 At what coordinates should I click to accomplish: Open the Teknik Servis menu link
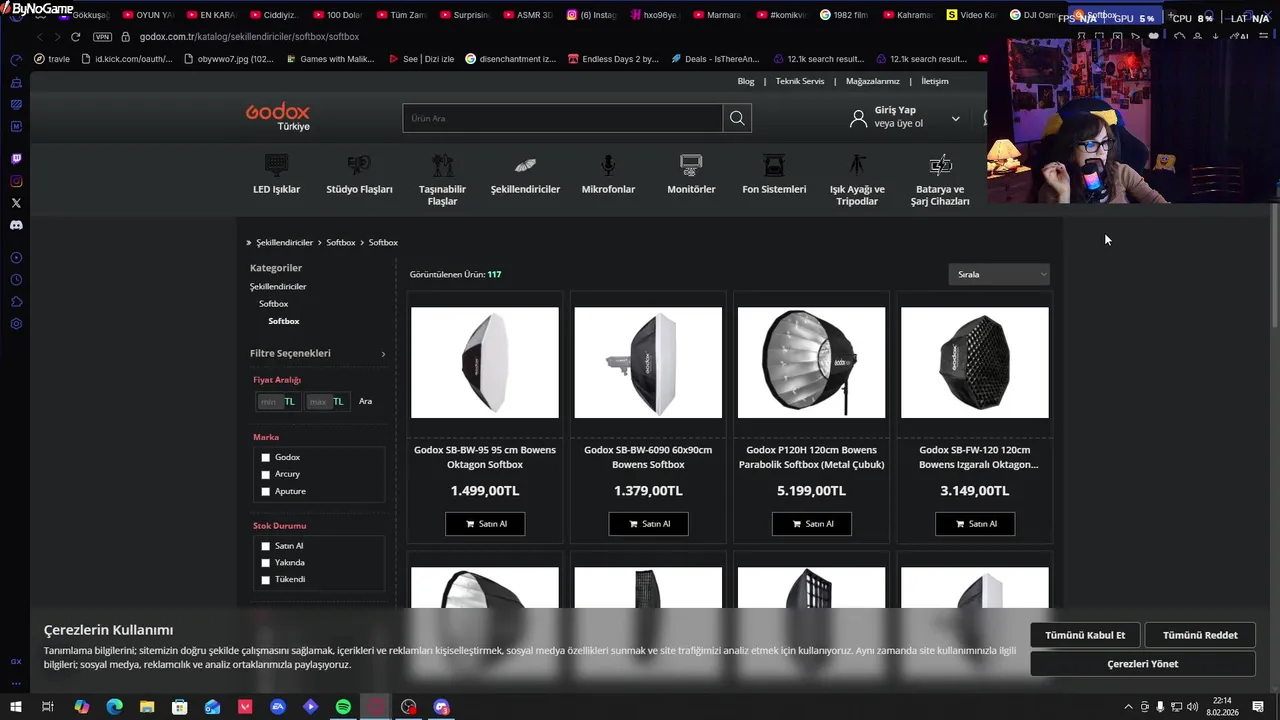point(800,81)
